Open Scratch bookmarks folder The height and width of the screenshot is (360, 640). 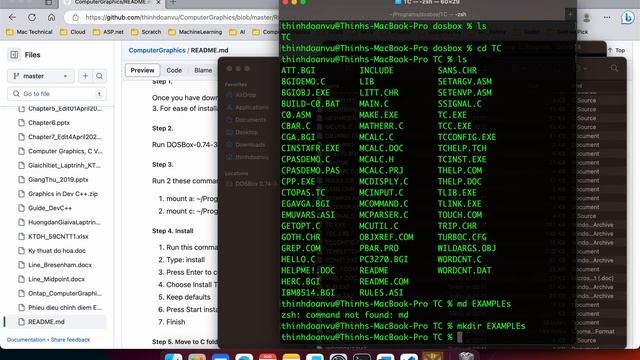click(146, 32)
